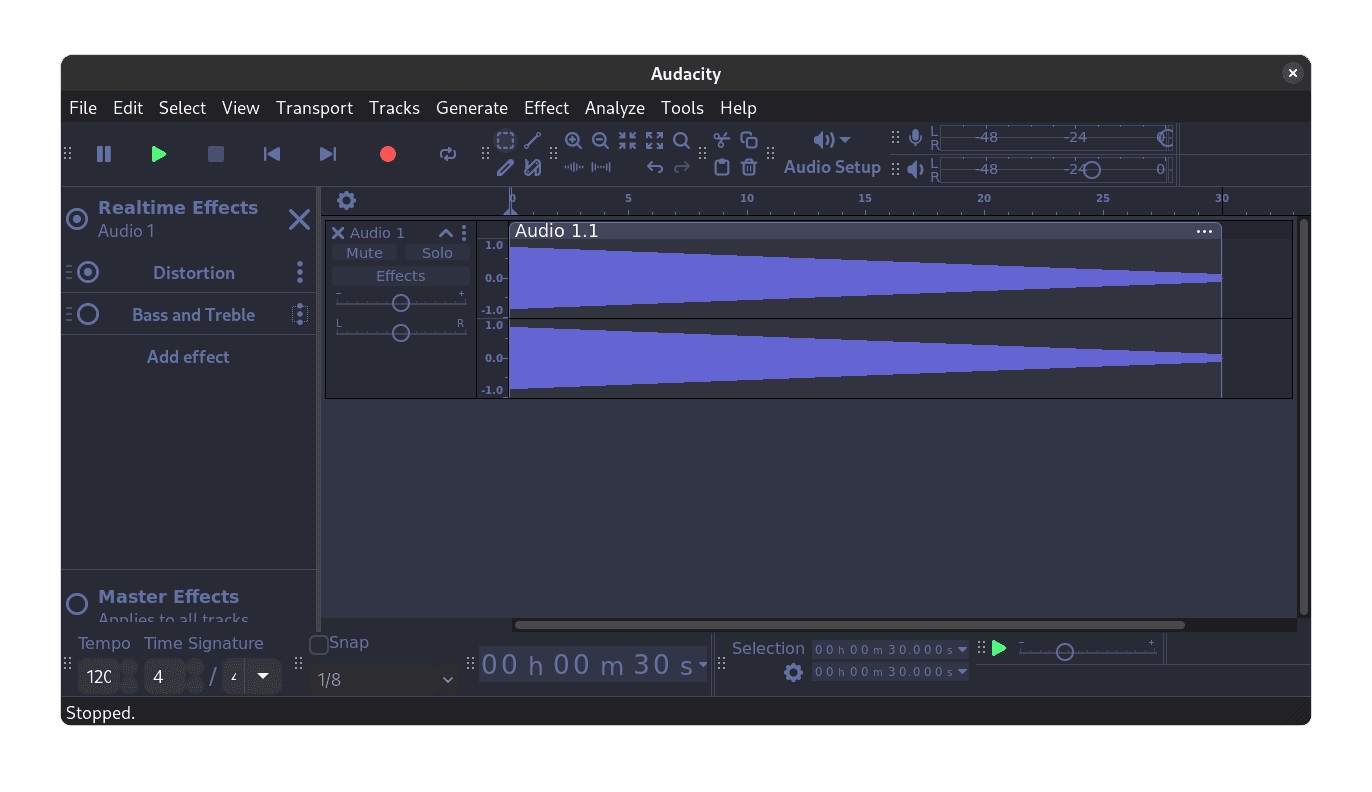Click Fit Project to Width icon
This screenshot has width=1372, height=792.
pyautogui.click(x=654, y=140)
